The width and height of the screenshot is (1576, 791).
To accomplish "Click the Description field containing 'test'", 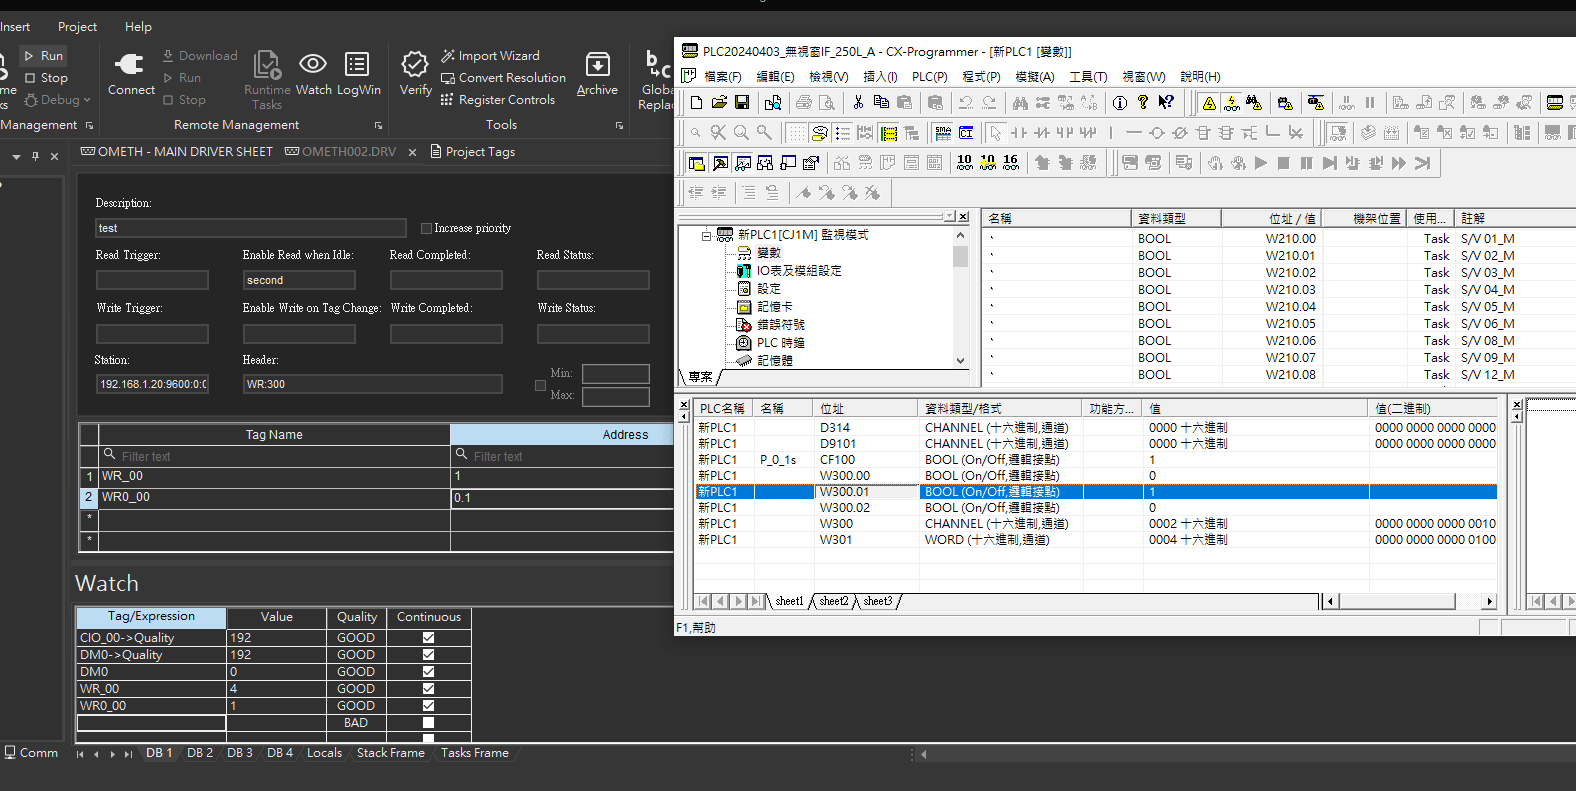I will (250, 228).
